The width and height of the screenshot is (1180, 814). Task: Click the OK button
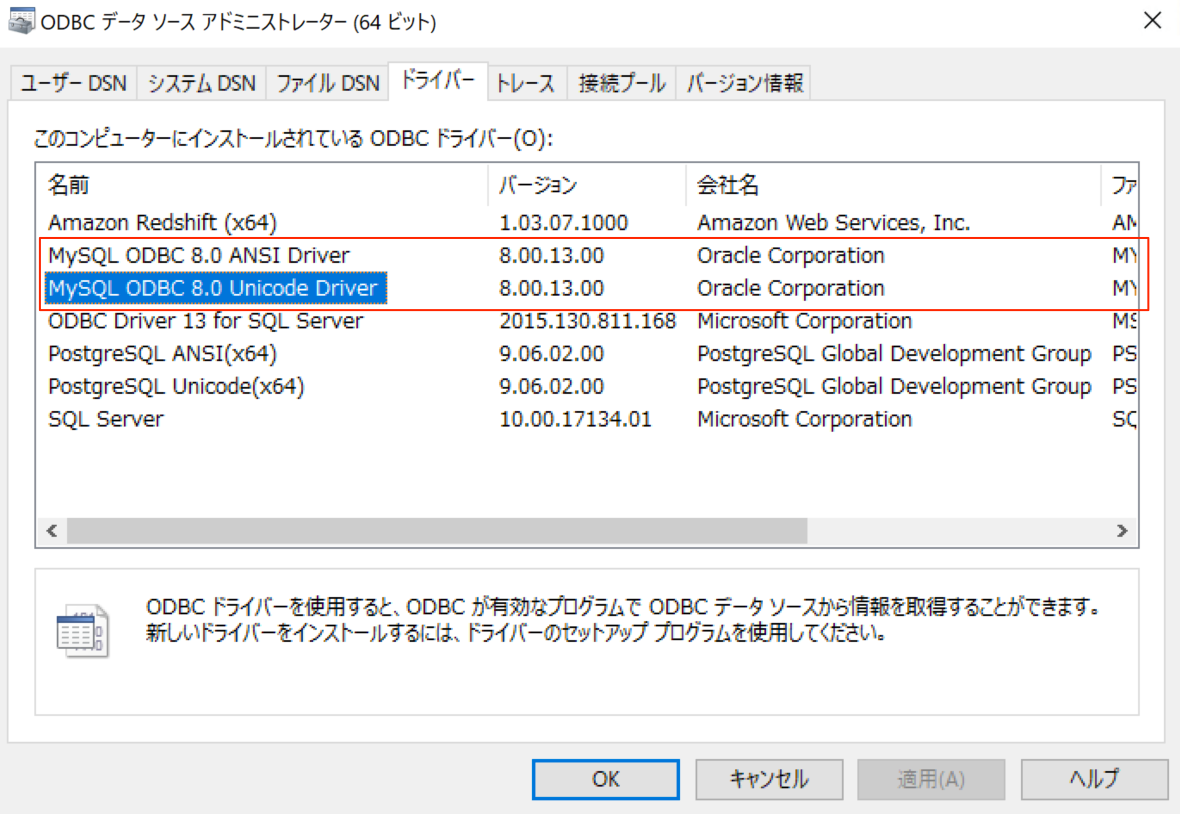pos(606,779)
